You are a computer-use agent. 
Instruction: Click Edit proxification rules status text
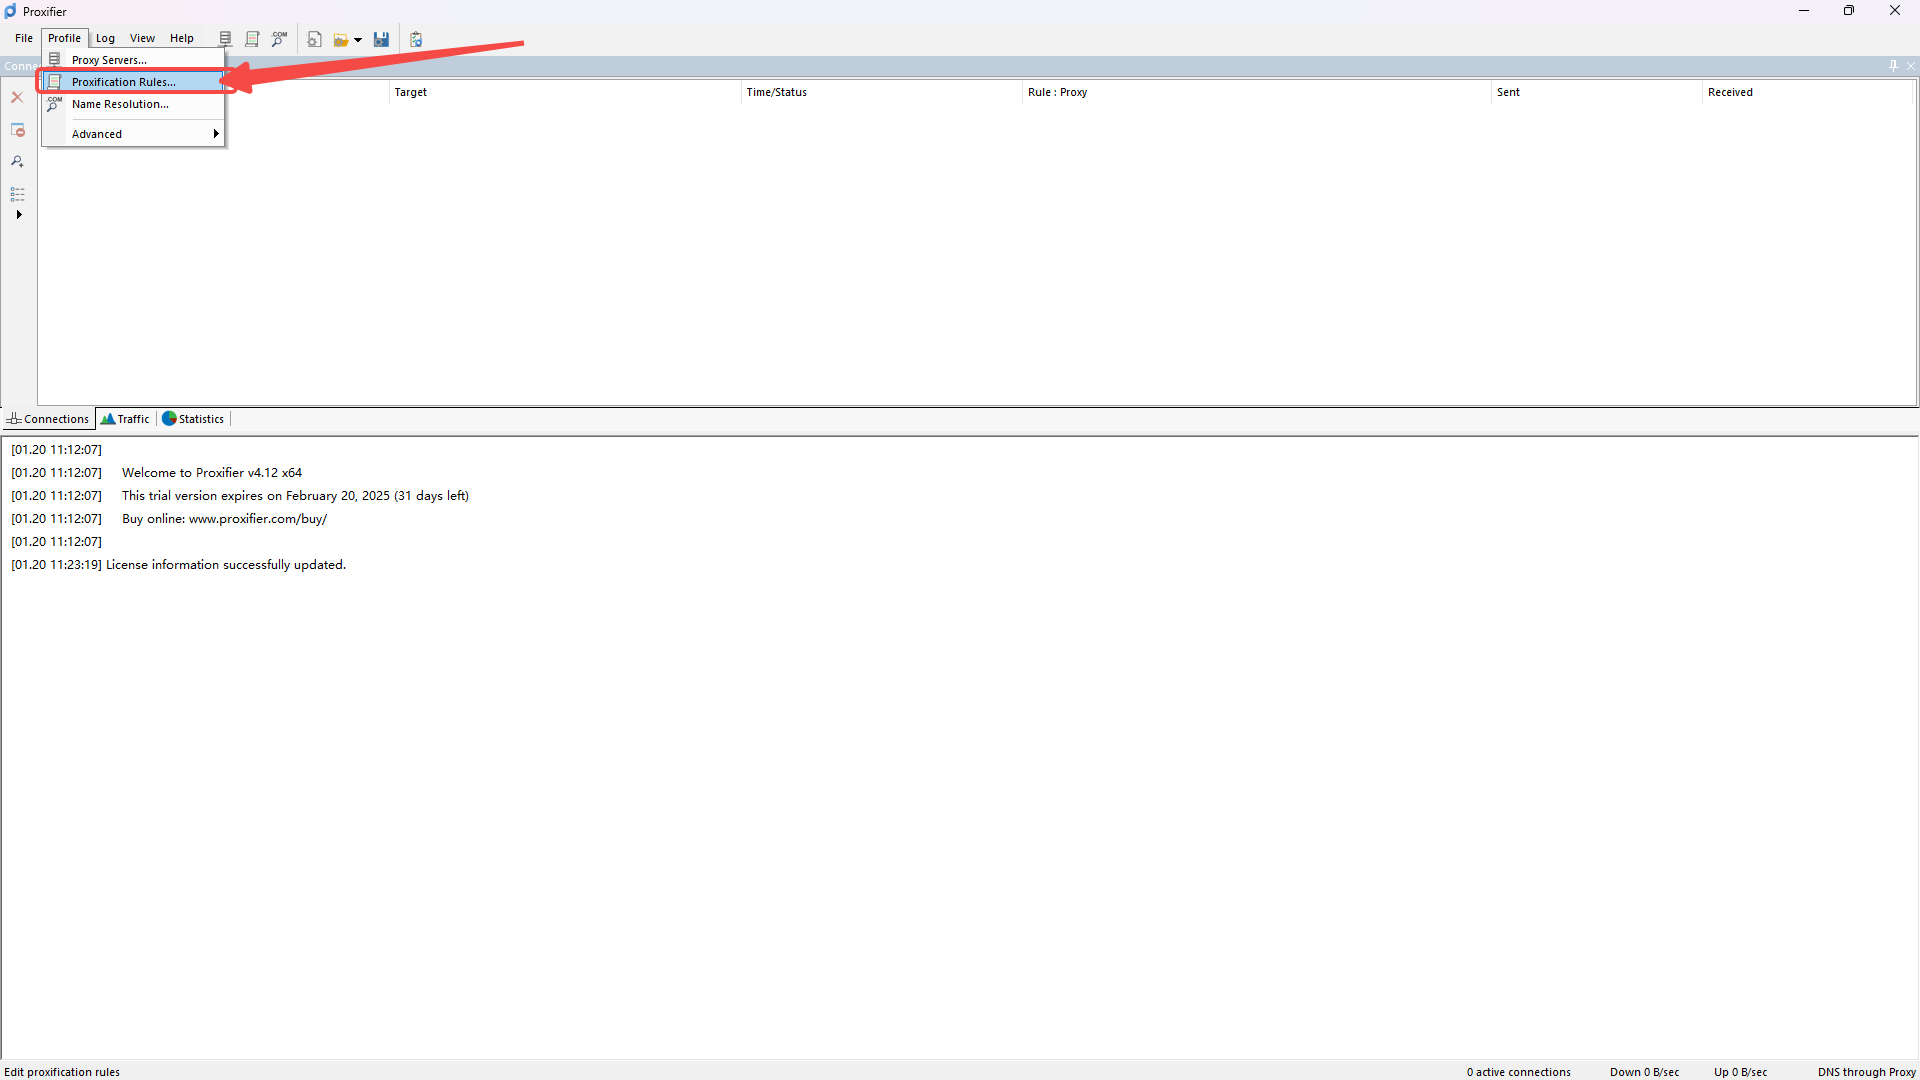[62, 1072]
